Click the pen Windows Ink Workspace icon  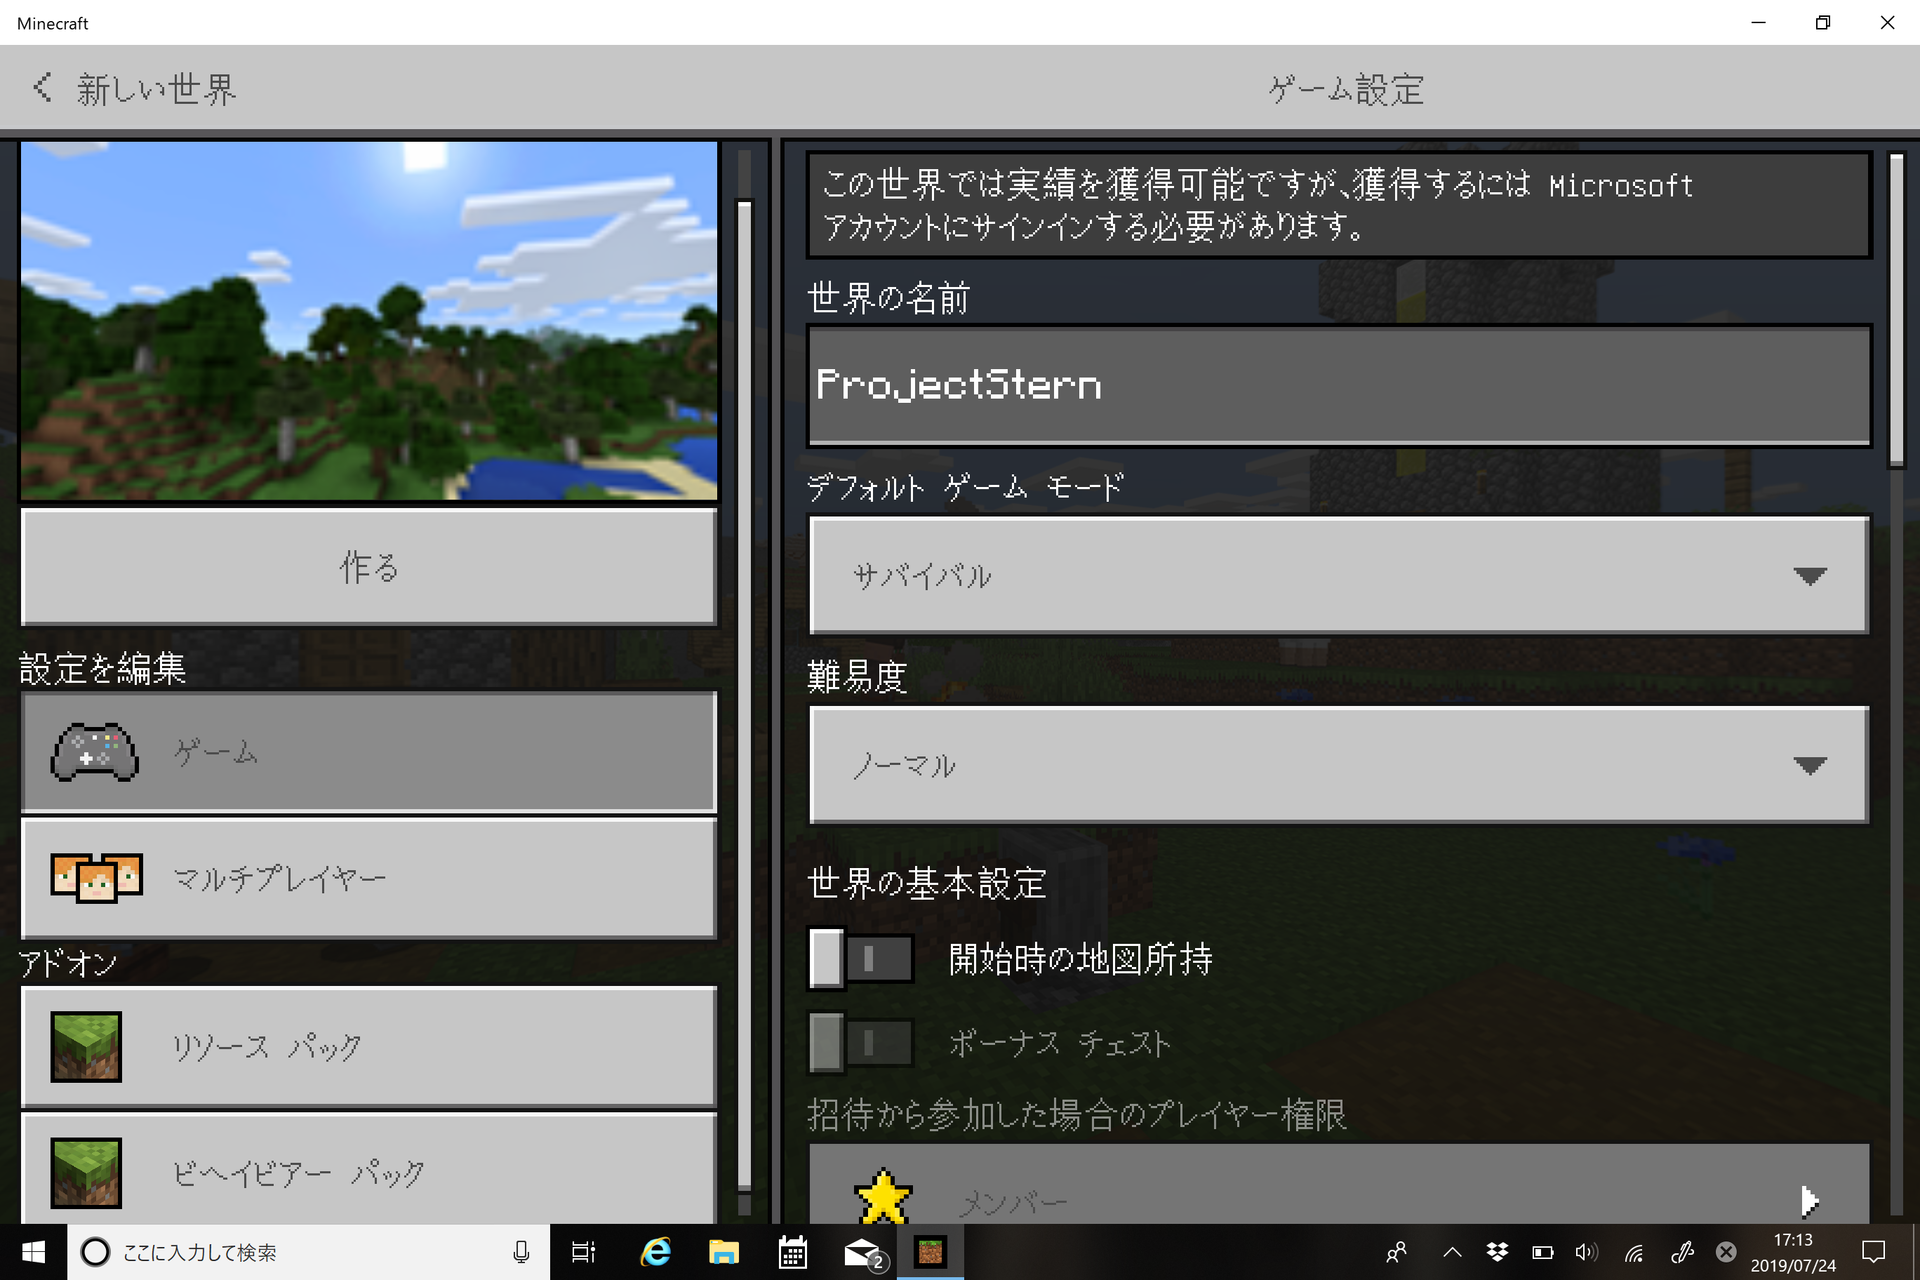pyautogui.click(x=1682, y=1252)
